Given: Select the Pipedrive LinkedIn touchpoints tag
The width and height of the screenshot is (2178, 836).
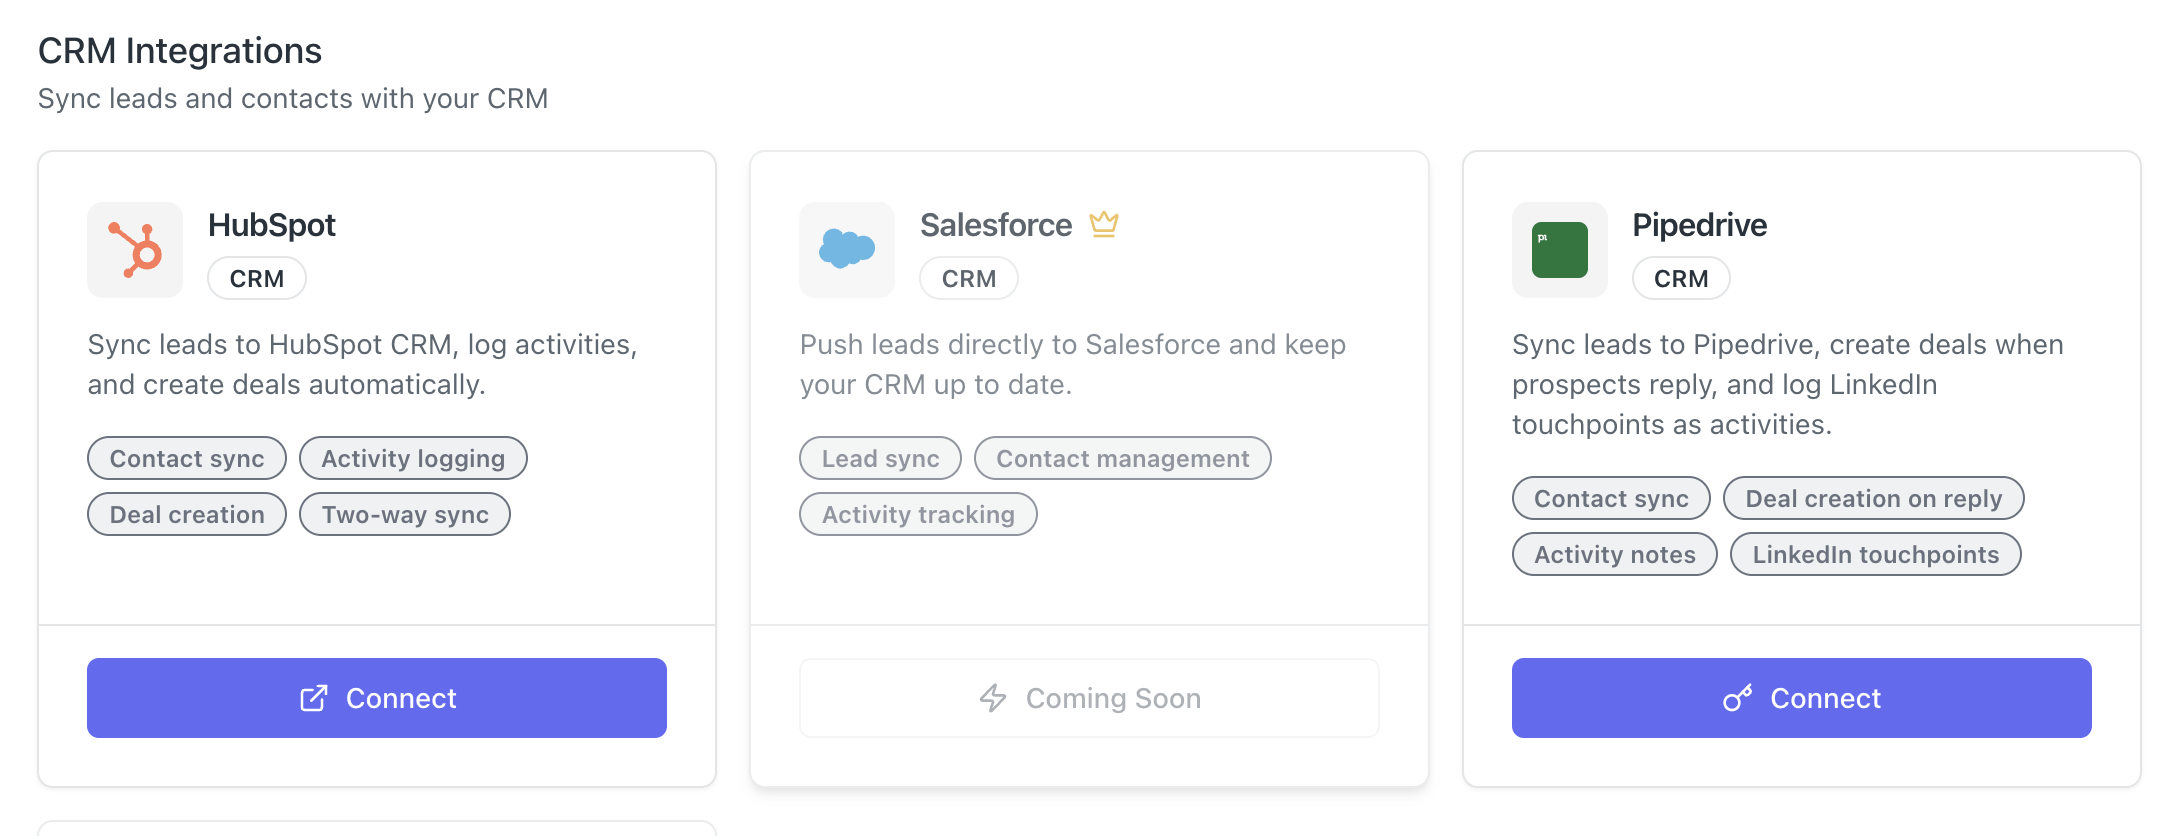Looking at the screenshot, I should [x=1875, y=555].
